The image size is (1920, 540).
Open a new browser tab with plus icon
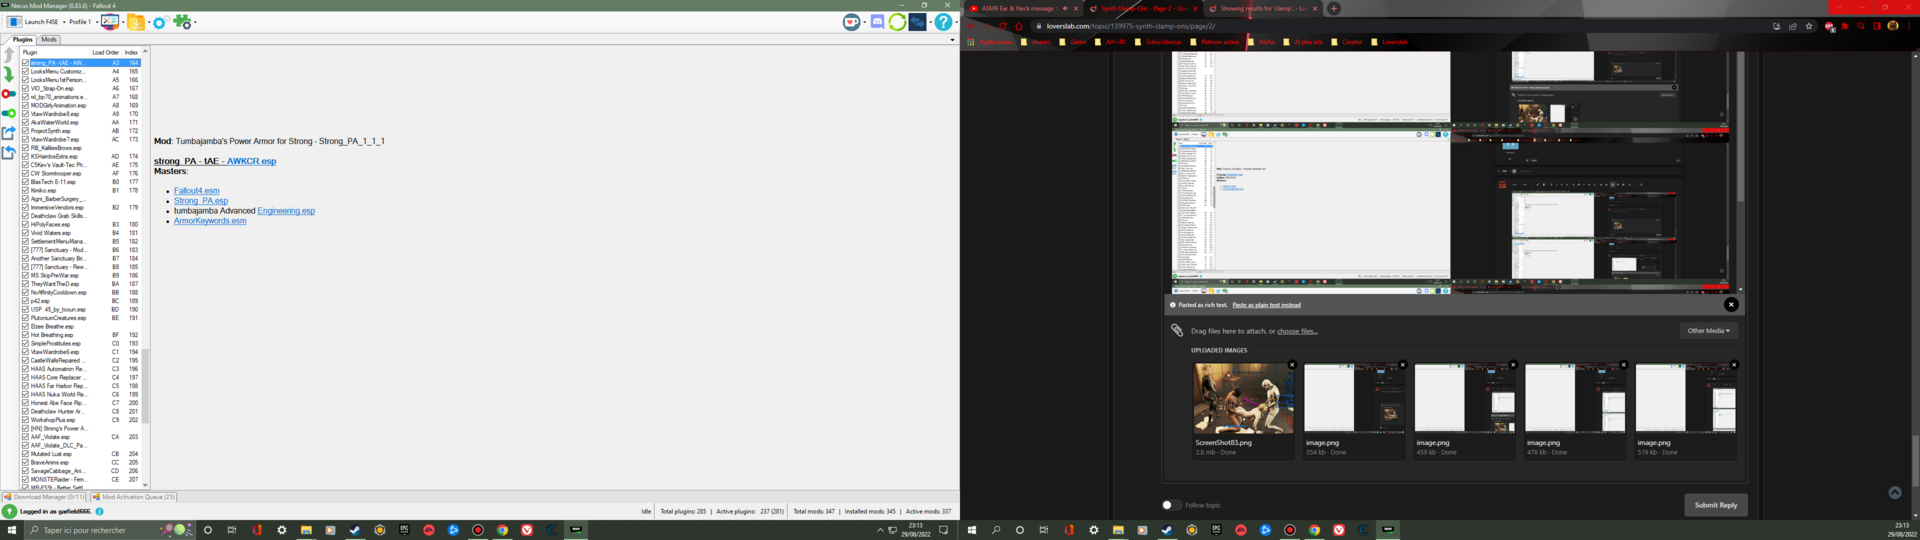coord(1333,8)
